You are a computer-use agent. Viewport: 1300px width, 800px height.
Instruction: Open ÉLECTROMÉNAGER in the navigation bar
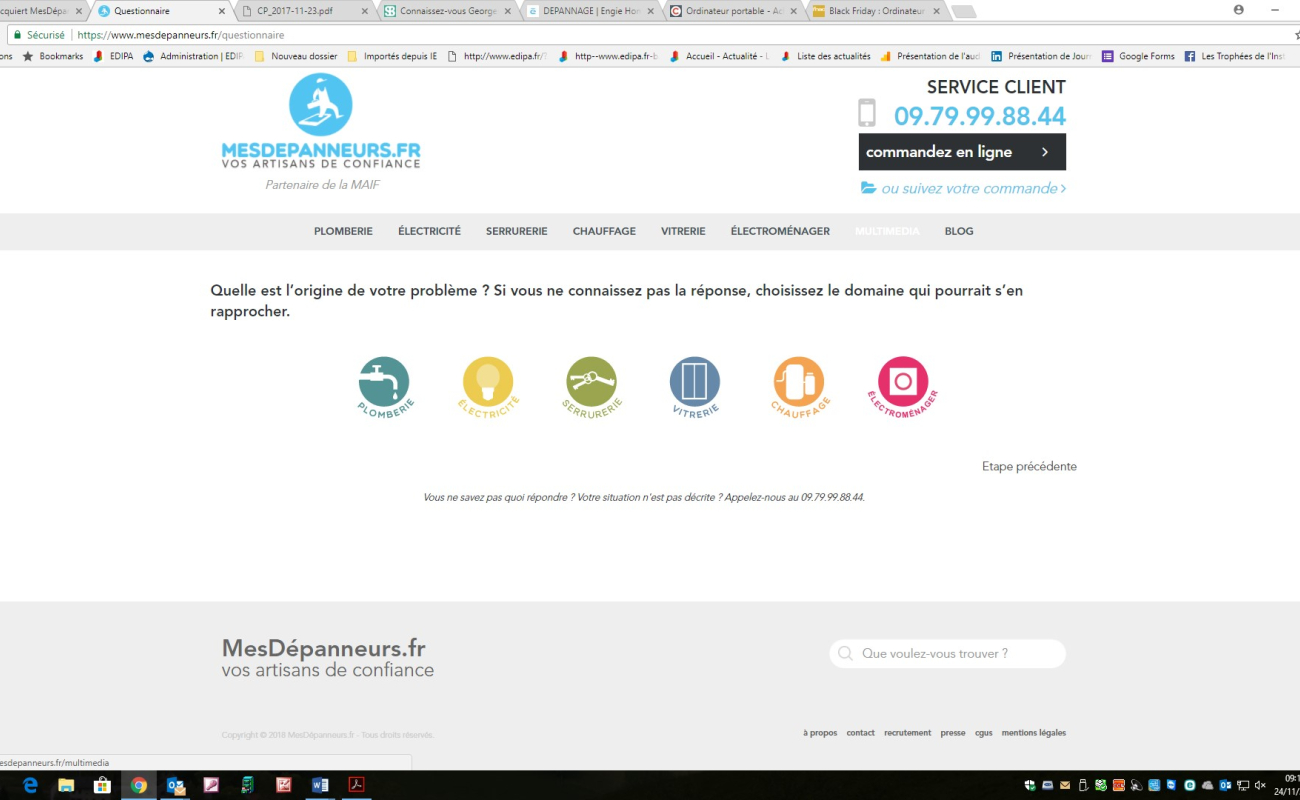[x=780, y=231]
